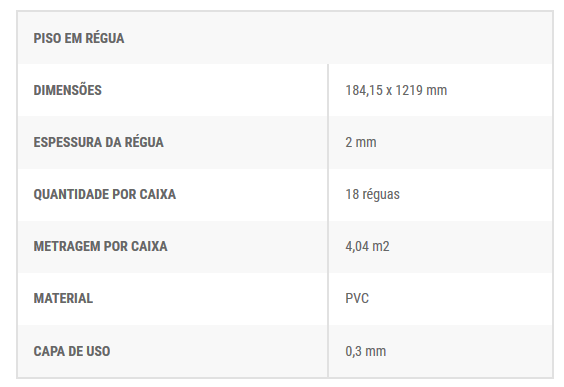Select the QUANTIDADE POR CAIXA label
This screenshot has width=564, height=387.
point(105,194)
